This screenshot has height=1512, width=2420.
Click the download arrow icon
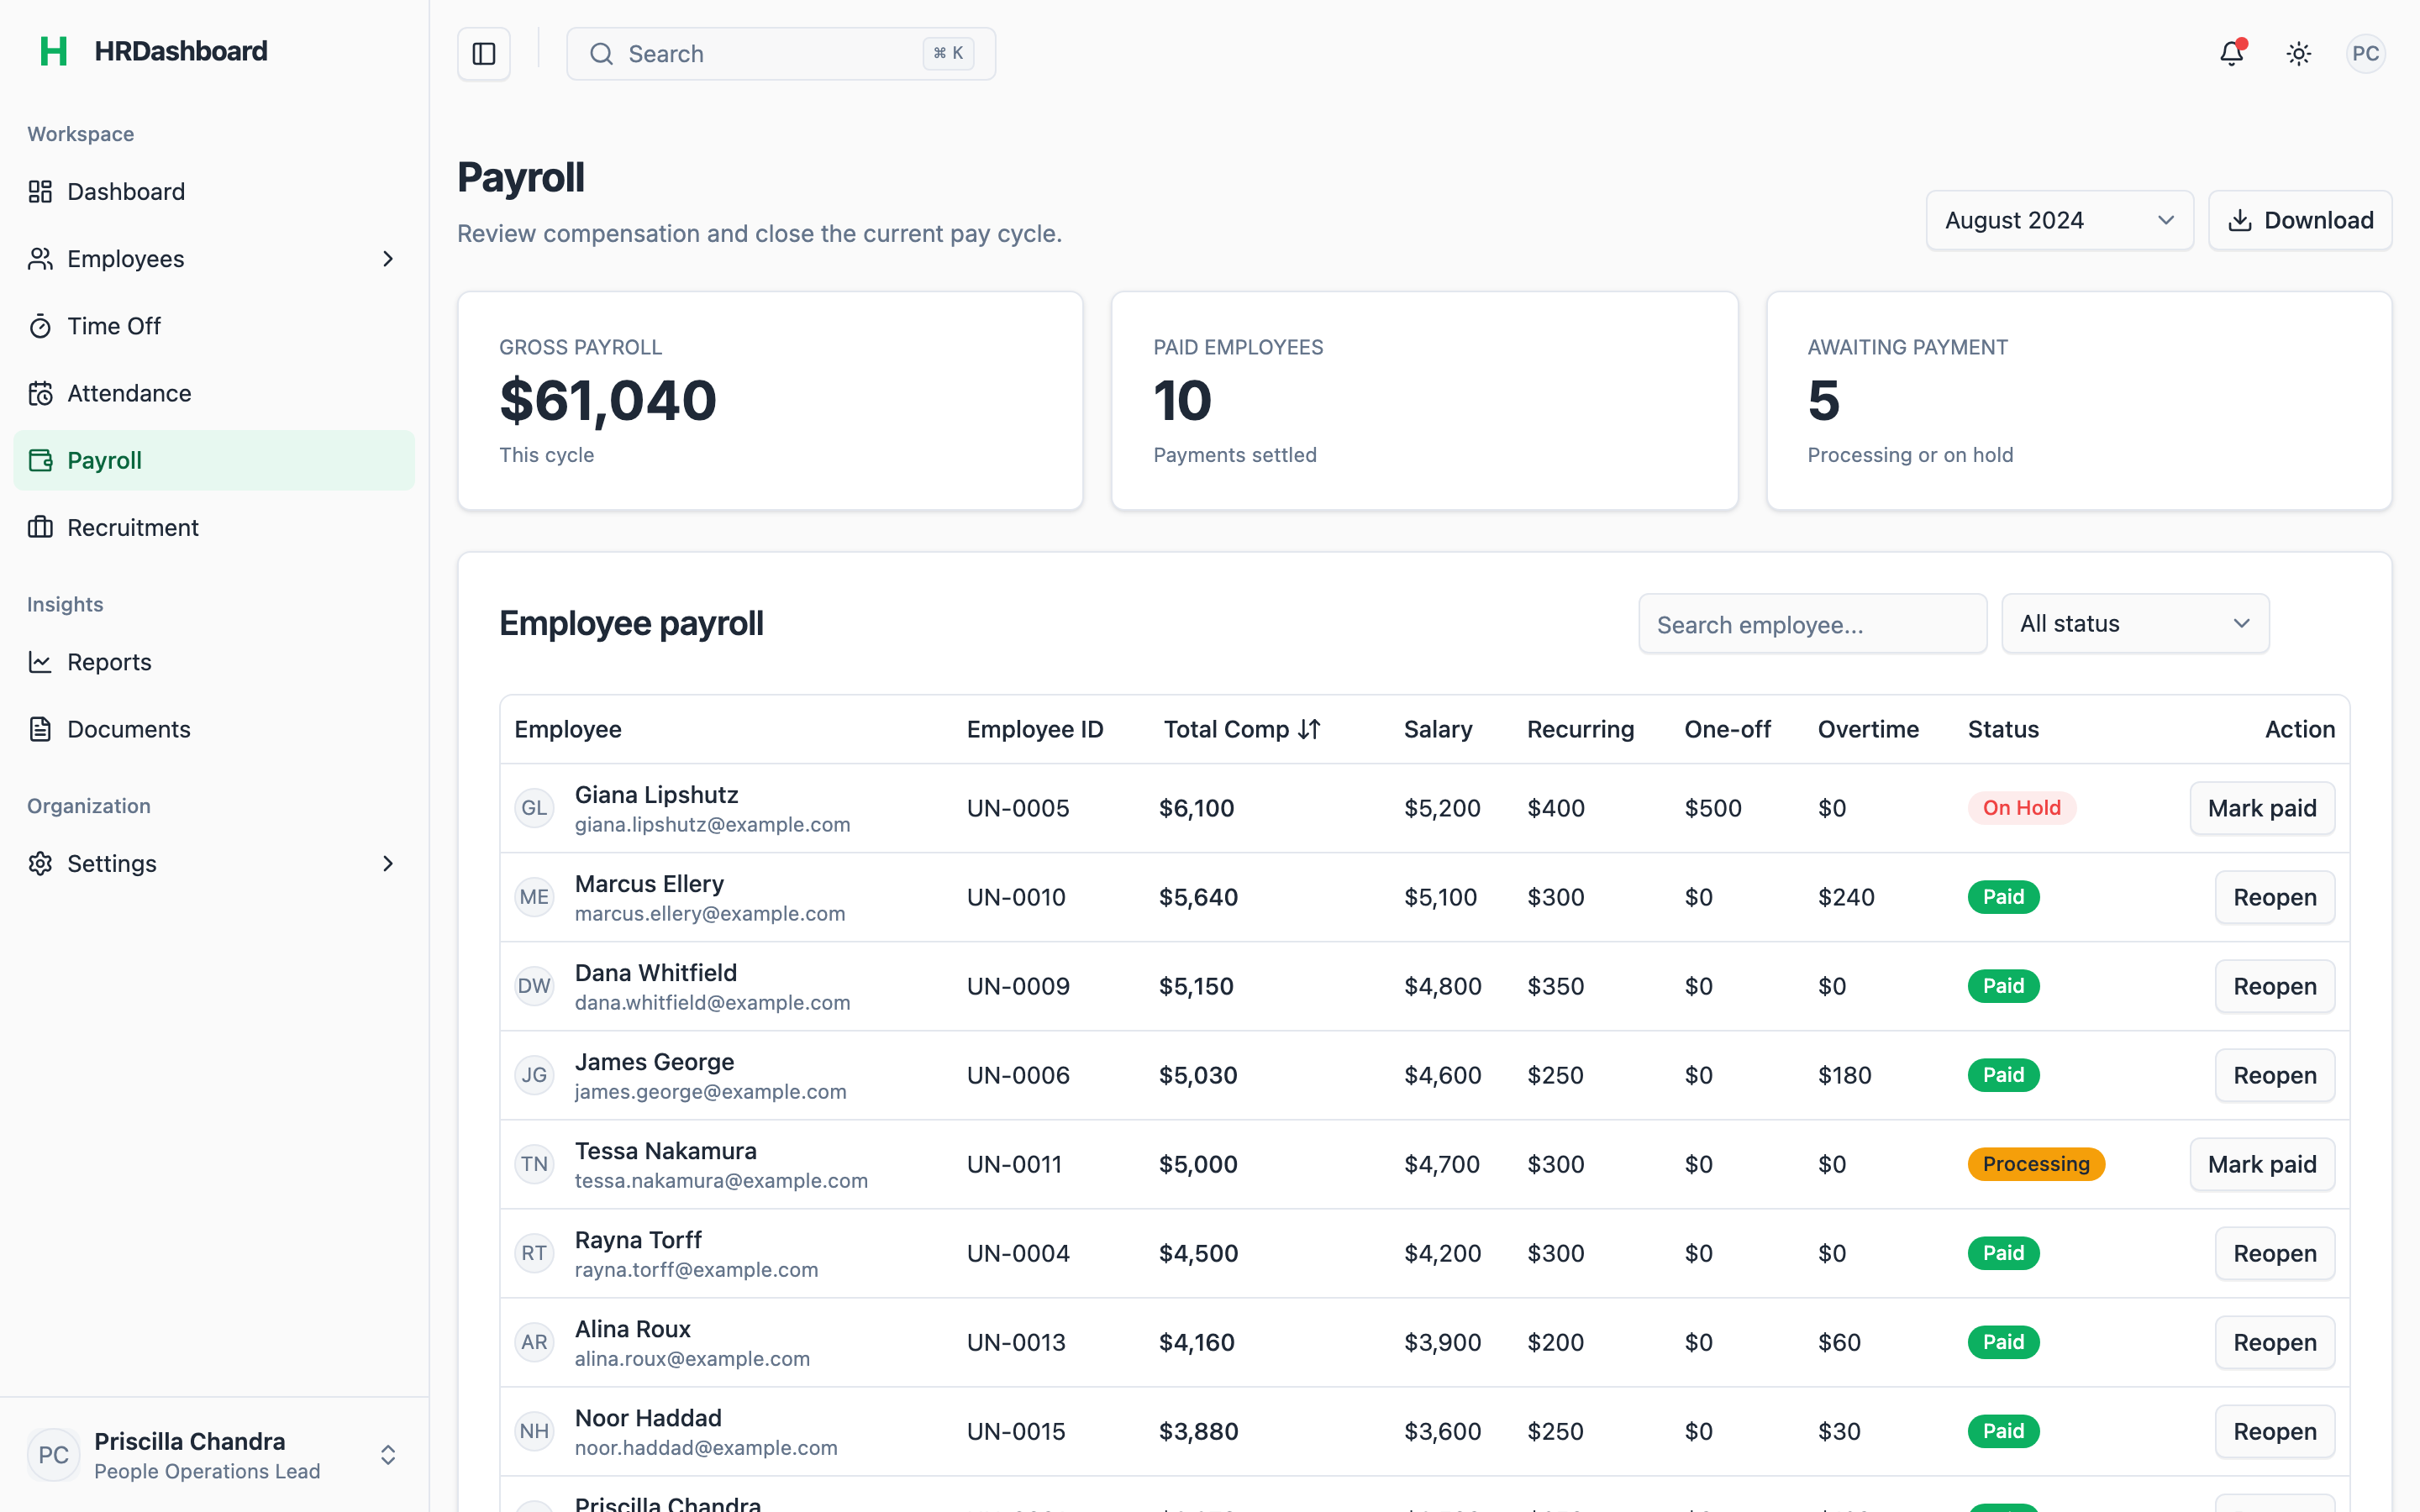coord(2240,220)
